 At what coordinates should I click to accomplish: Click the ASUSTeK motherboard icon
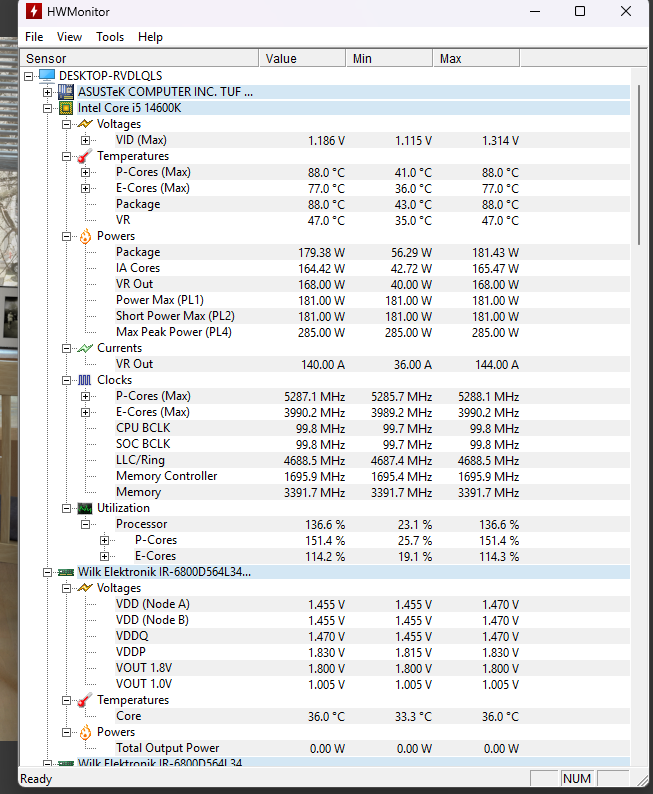66,92
